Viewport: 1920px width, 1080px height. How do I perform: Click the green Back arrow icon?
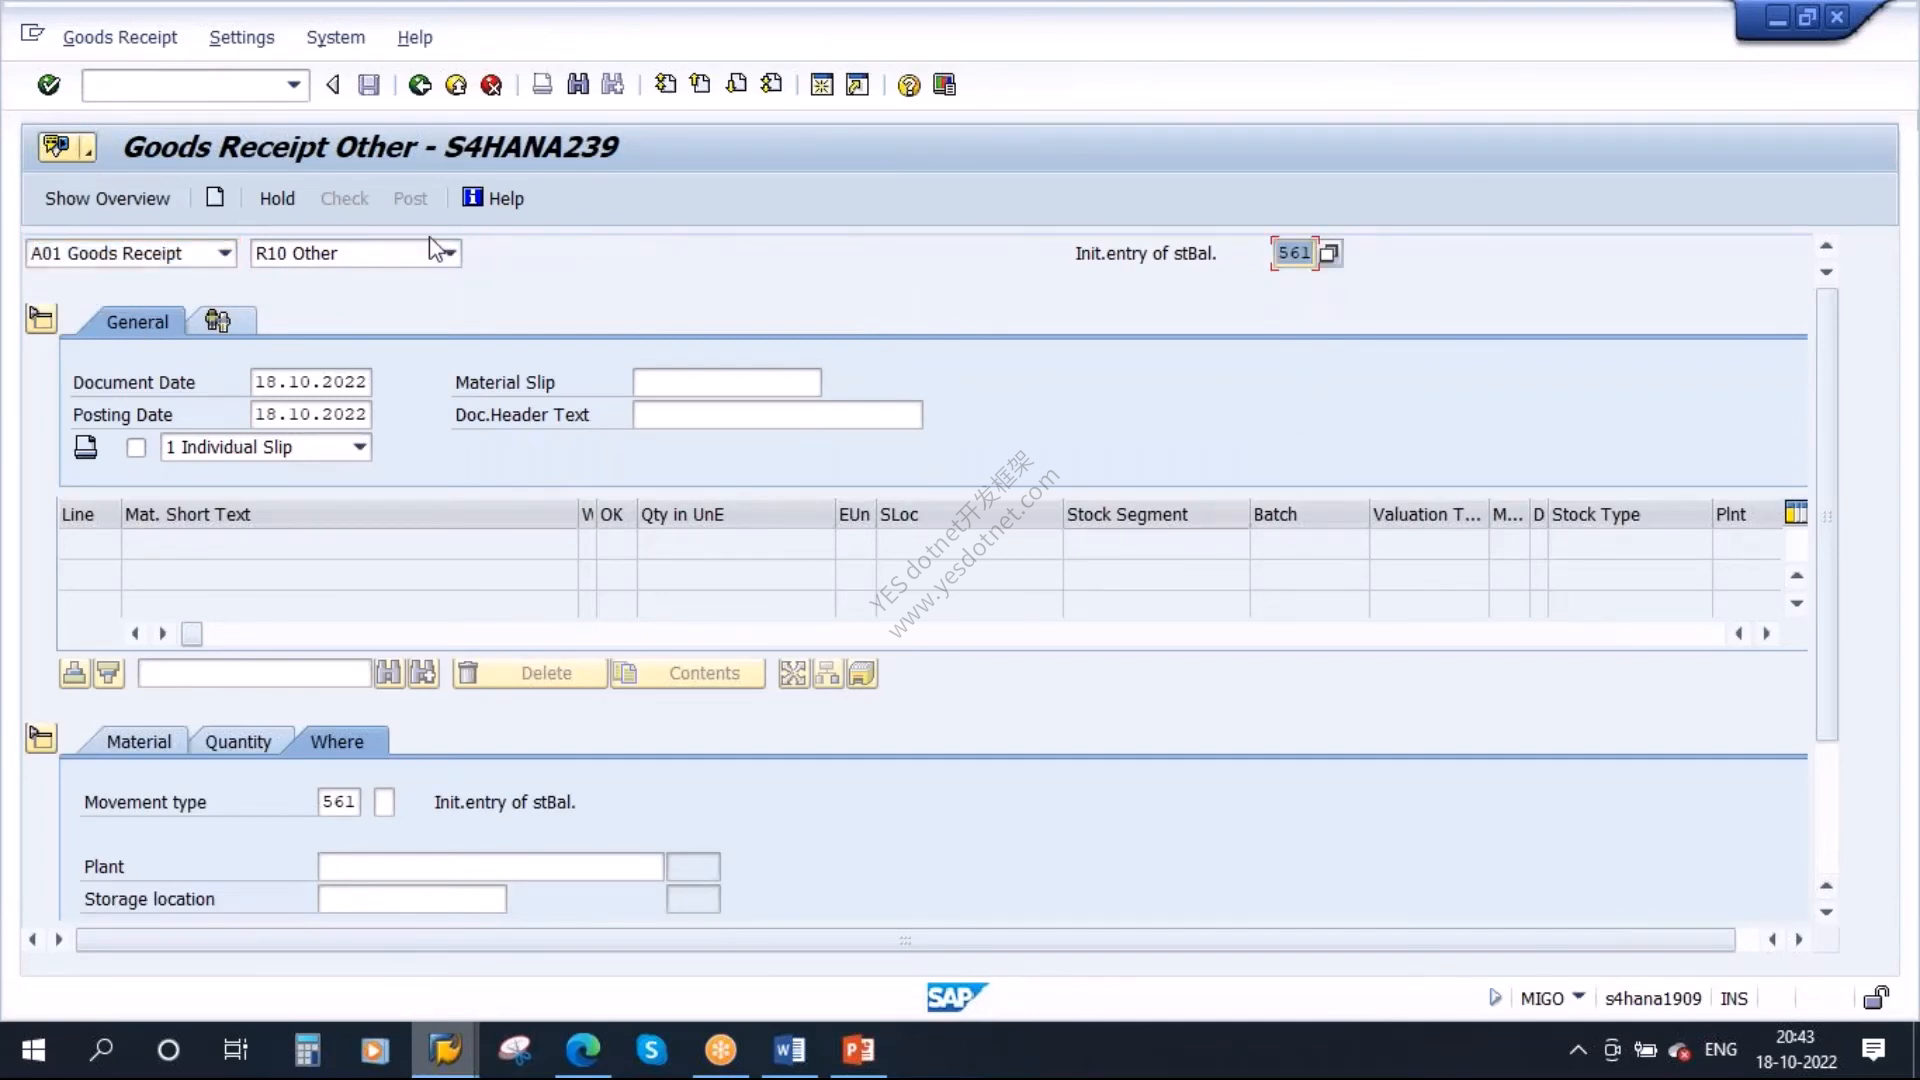click(x=420, y=85)
